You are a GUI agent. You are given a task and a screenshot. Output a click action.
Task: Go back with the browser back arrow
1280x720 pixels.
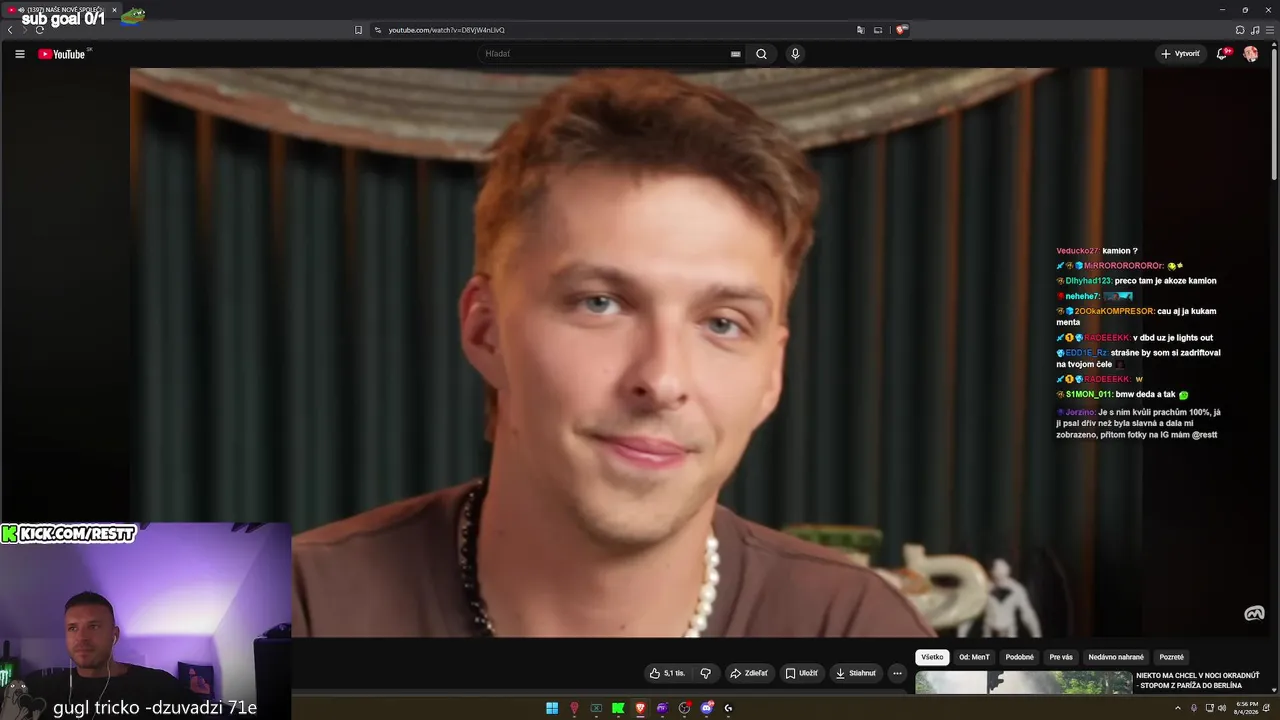(x=10, y=30)
